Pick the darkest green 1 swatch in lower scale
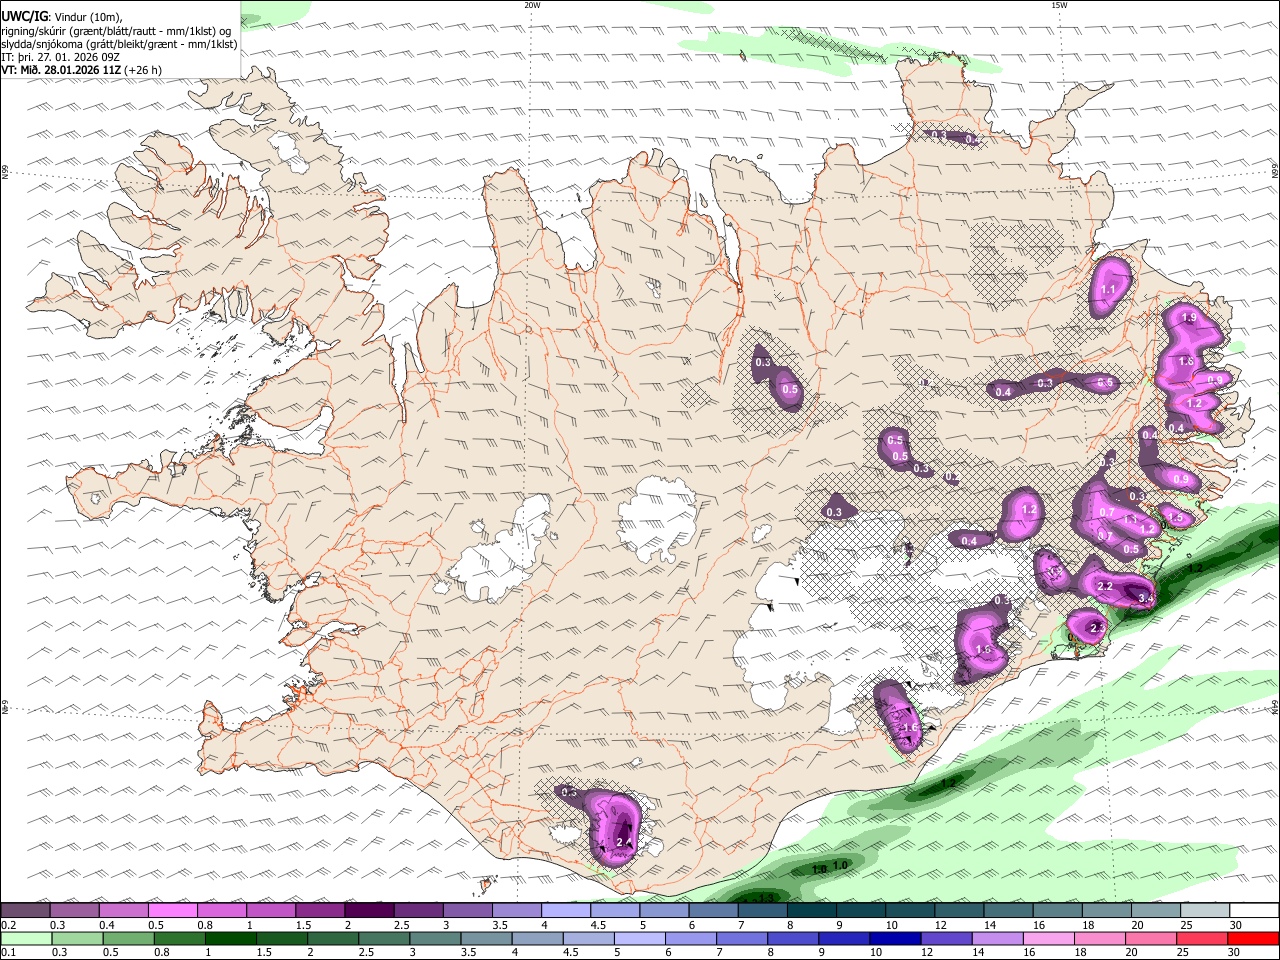This screenshot has width=1280, height=960. (230, 938)
